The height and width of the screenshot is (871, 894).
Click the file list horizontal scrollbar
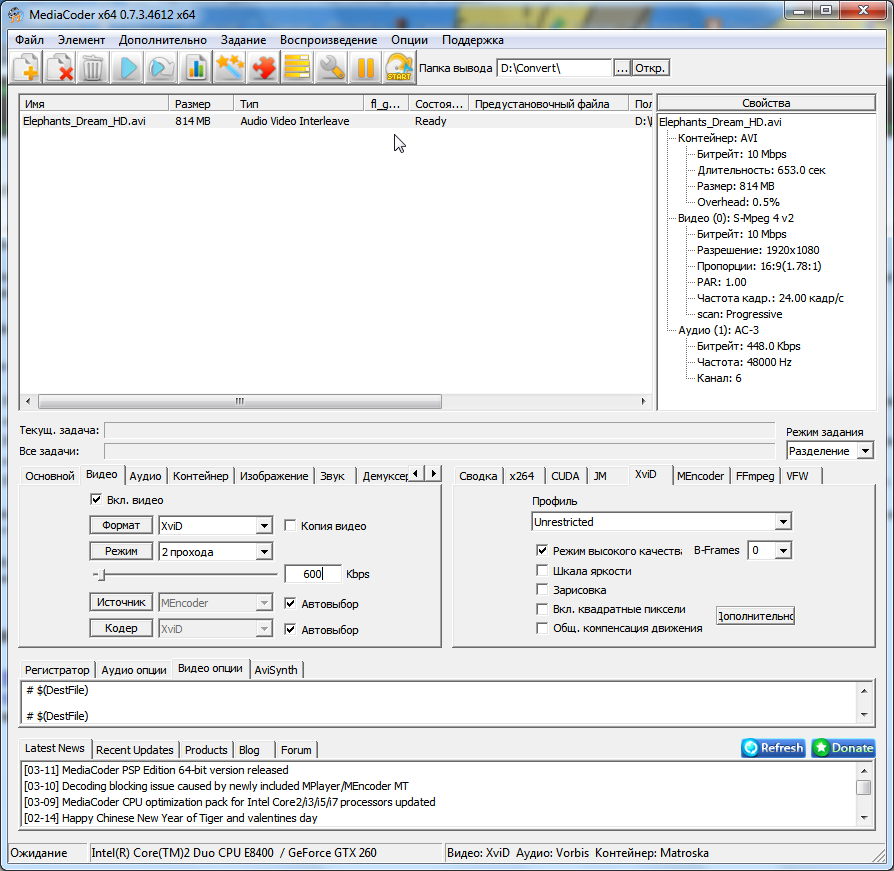(x=239, y=401)
